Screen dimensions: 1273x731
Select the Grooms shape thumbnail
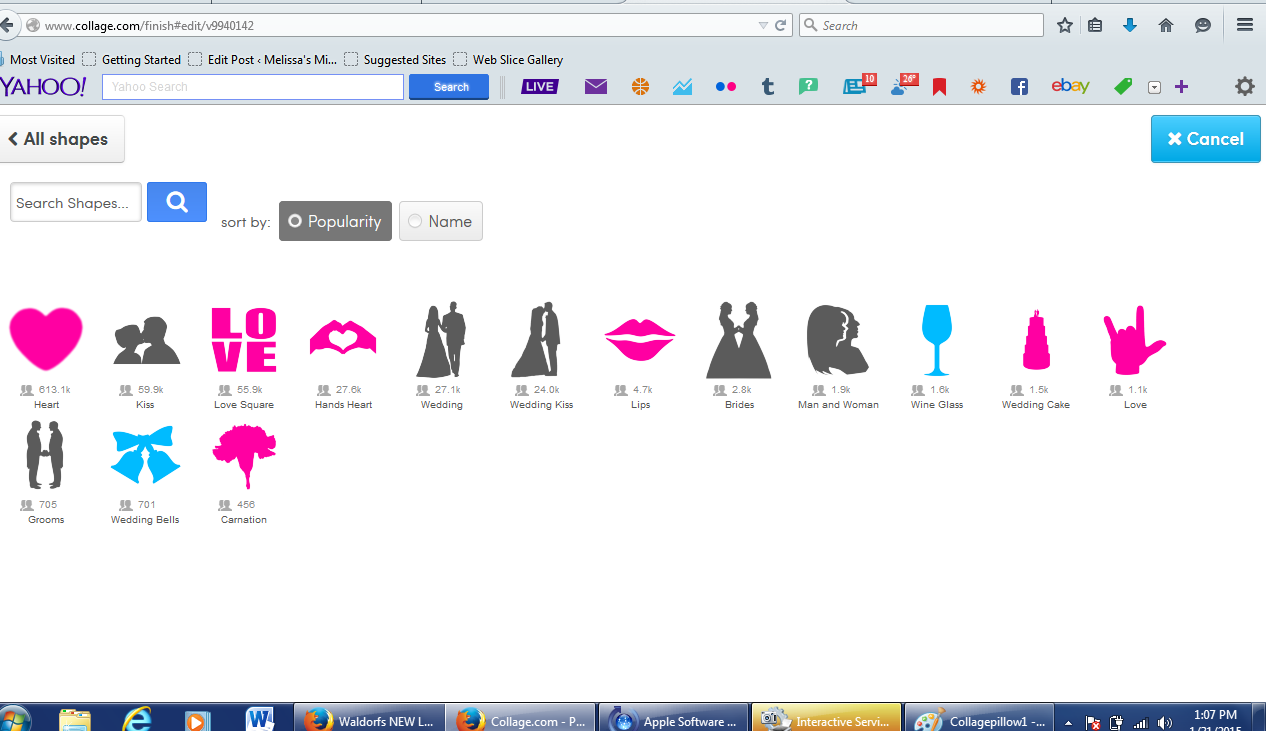tap(46, 455)
